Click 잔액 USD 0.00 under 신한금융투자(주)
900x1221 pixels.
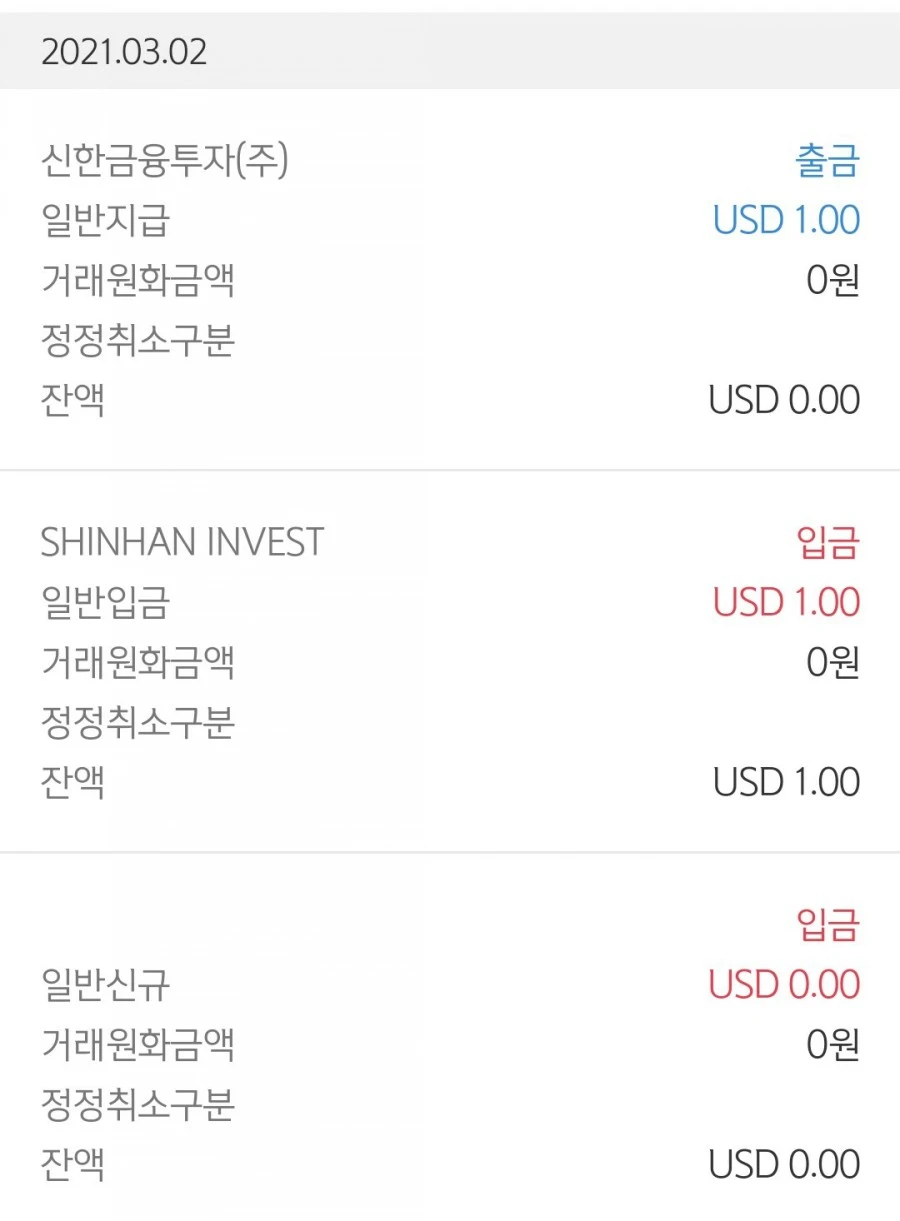click(x=784, y=400)
